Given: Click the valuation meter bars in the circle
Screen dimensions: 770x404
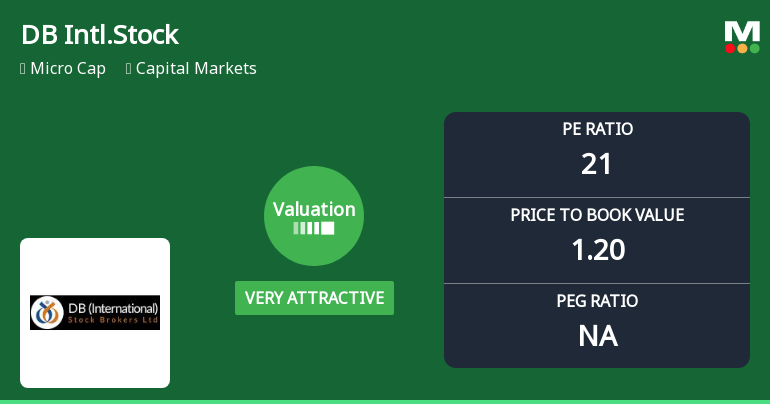Looking at the screenshot, I should [x=314, y=228].
